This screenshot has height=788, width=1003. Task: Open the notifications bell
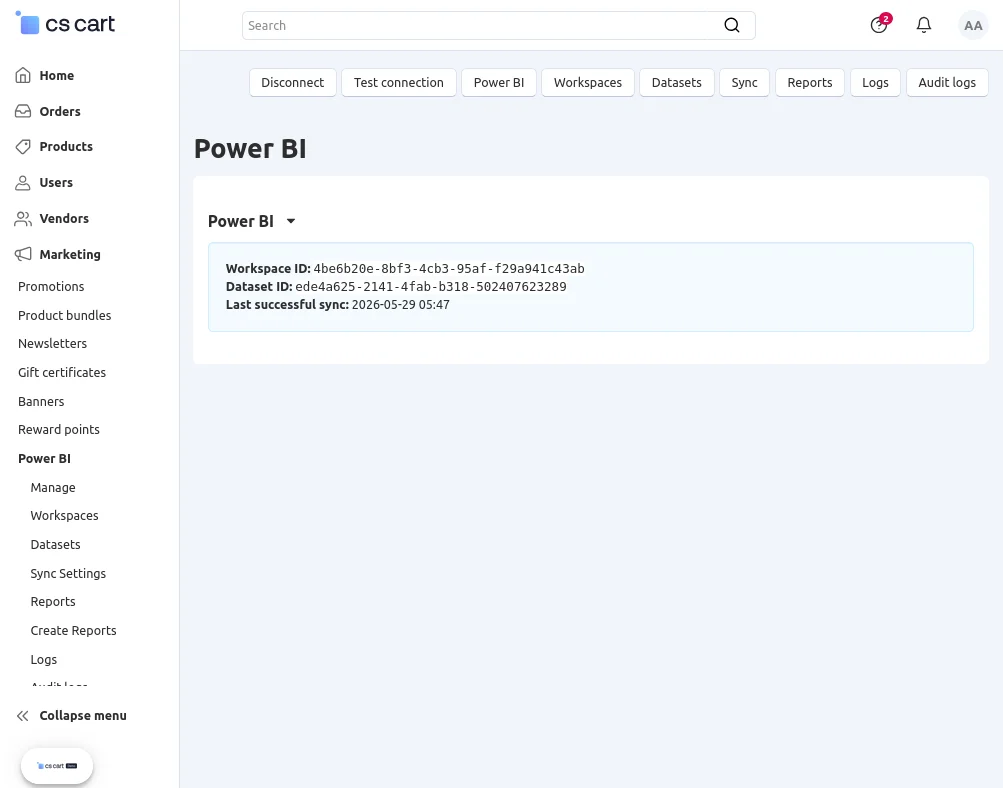coord(924,25)
